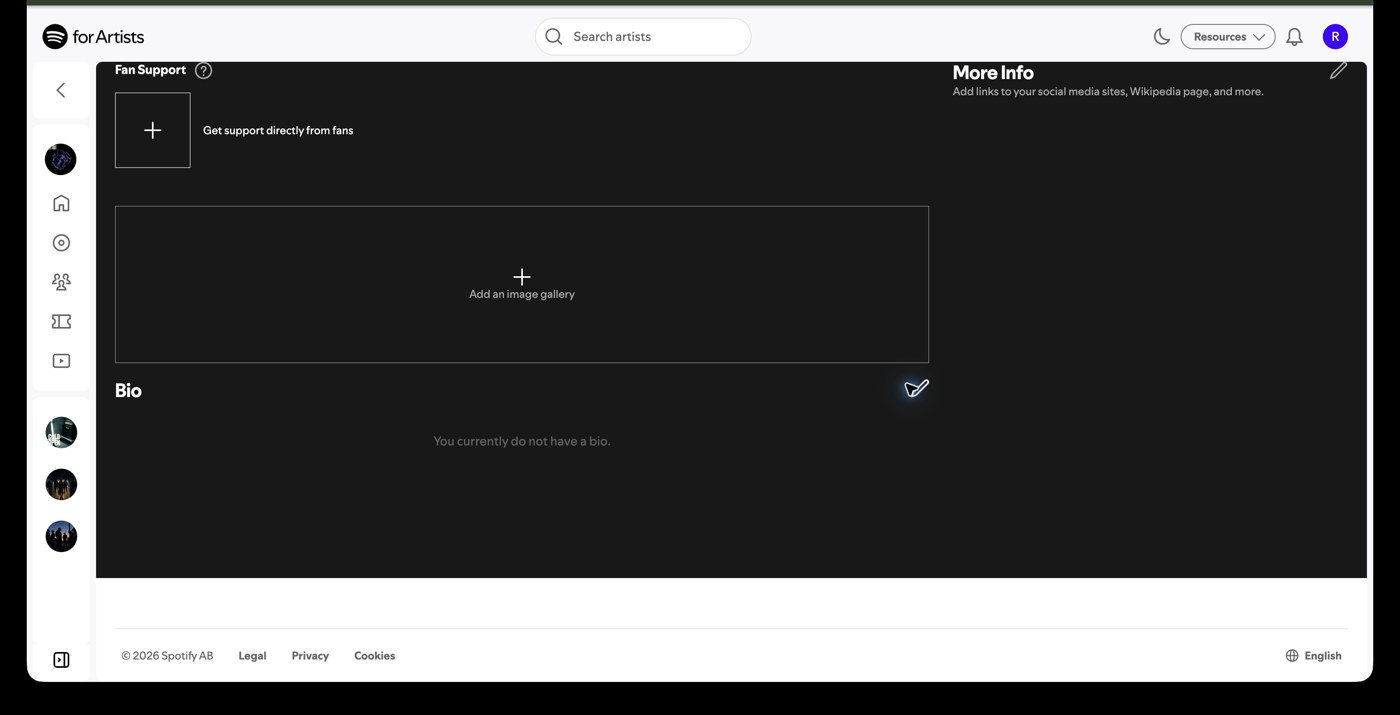The image size is (1400, 715).
Task: Click the magnifier search icon
Action: point(554,37)
